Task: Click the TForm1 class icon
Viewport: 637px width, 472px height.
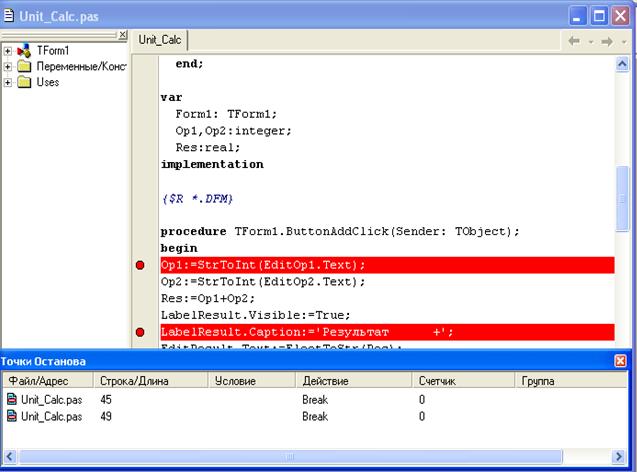Action: [24, 51]
